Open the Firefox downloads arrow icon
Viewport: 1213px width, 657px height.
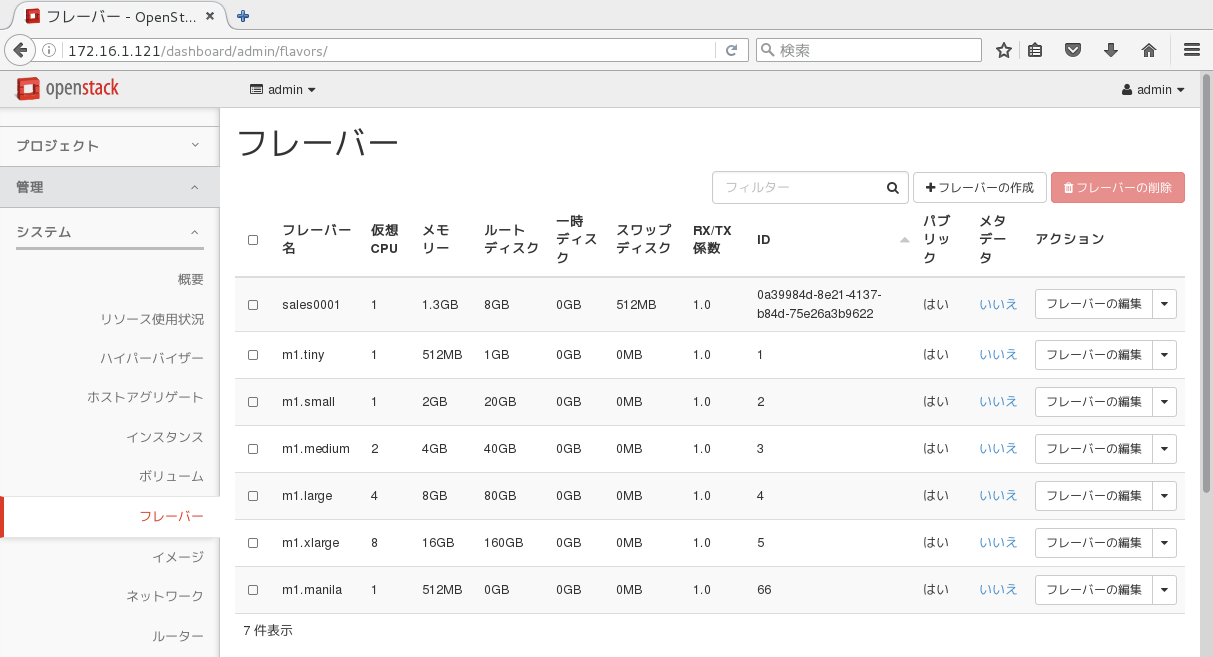click(x=1110, y=50)
